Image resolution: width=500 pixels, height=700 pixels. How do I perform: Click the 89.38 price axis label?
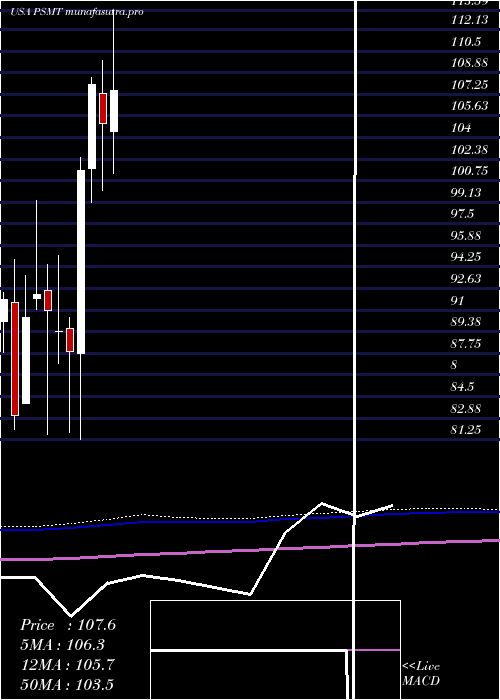(x=466, y=321)
